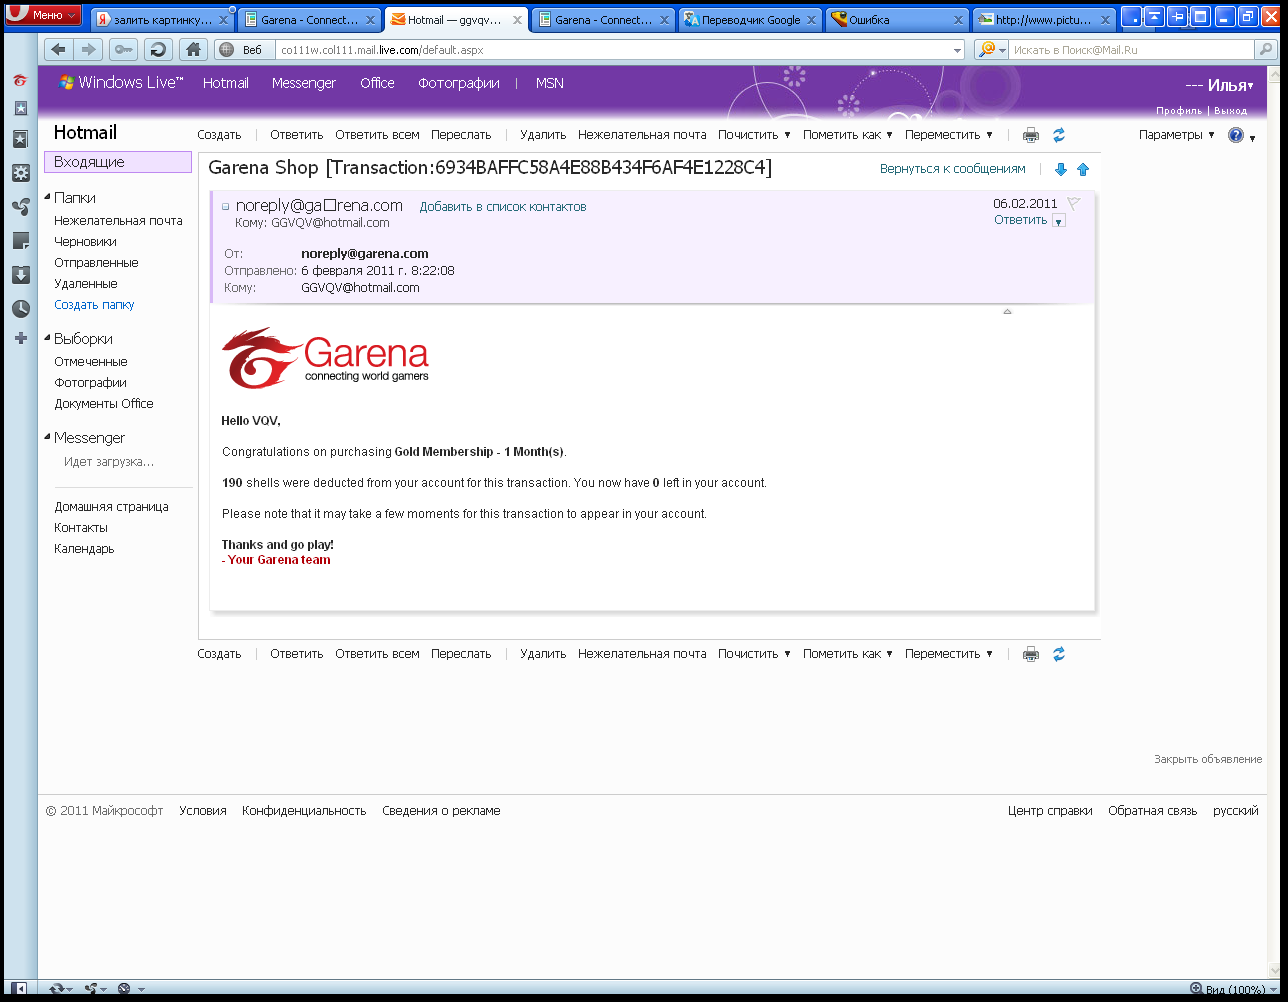Click Вернуться к сообщениям link
Screen dimensions: 1288x1002
tap(953, 169)
